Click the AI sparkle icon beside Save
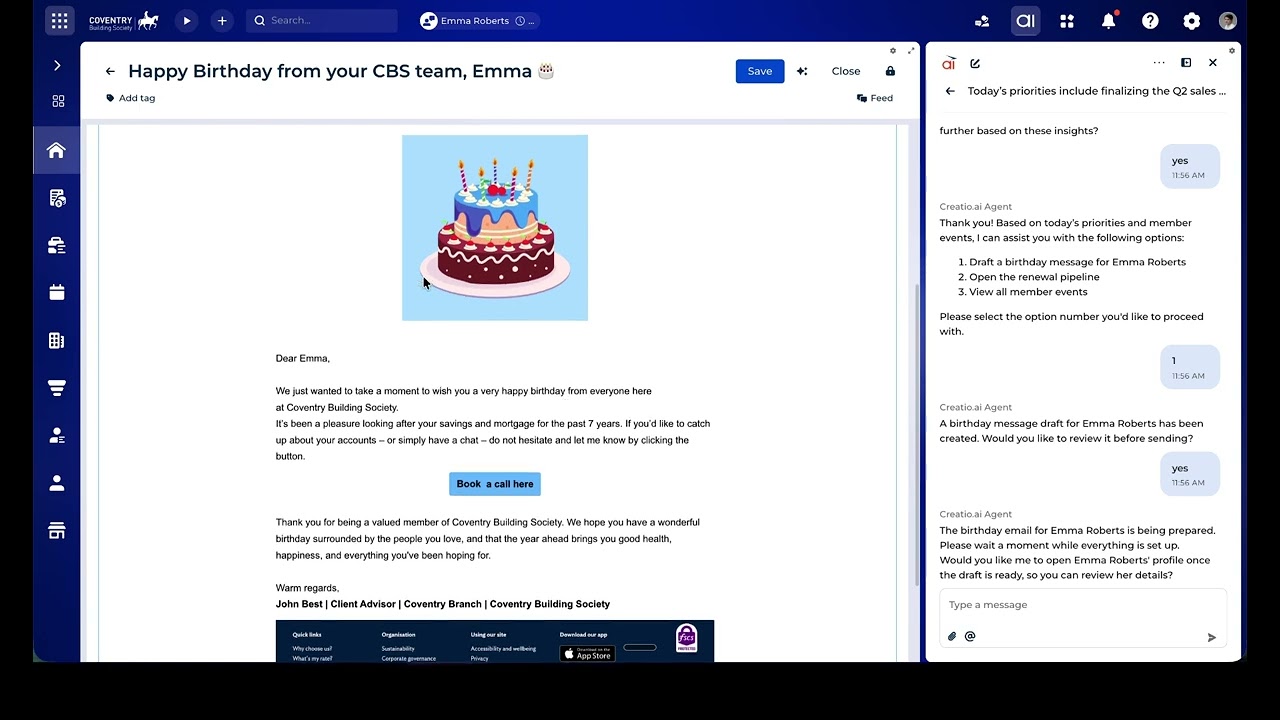1280x720 pixels. click(802, 71)
